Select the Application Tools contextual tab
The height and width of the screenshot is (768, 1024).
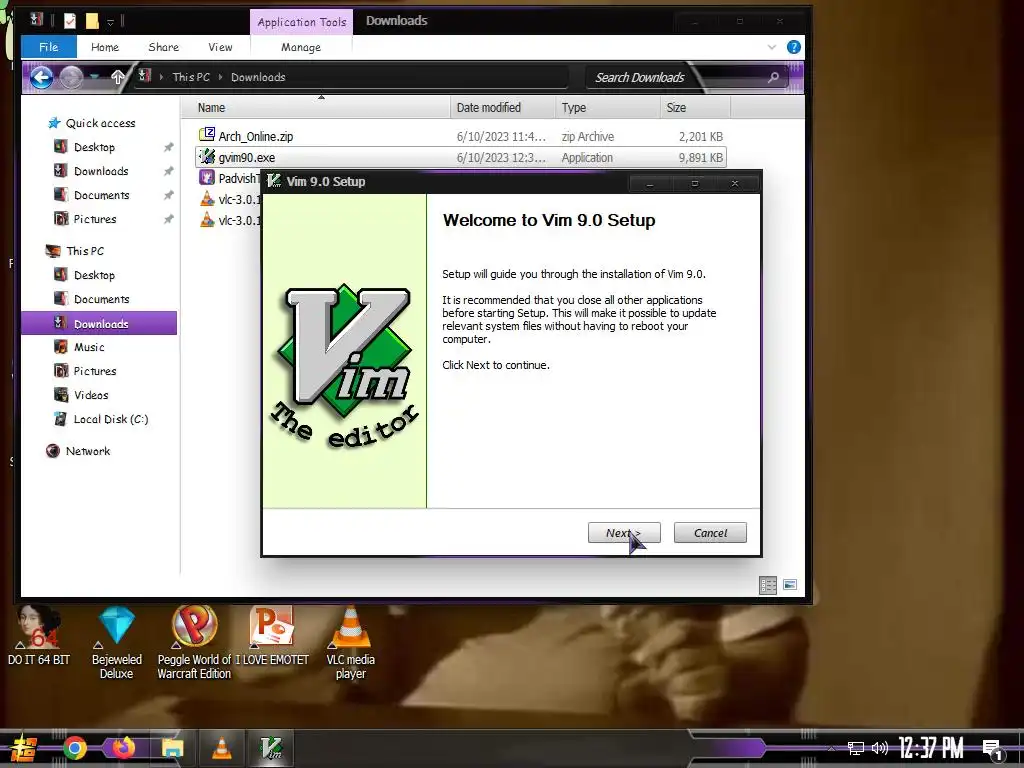(x=302, y=22)
